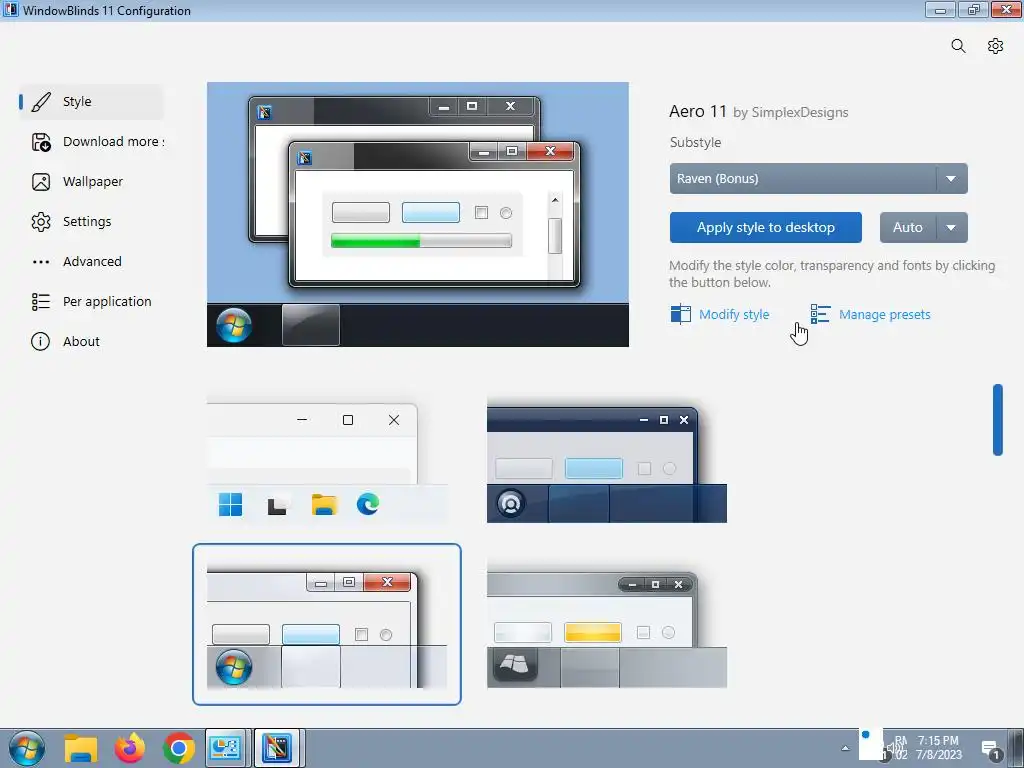
Task: Expand the Raven (Bonus) substyle dropdown
Action: (951, 178)
